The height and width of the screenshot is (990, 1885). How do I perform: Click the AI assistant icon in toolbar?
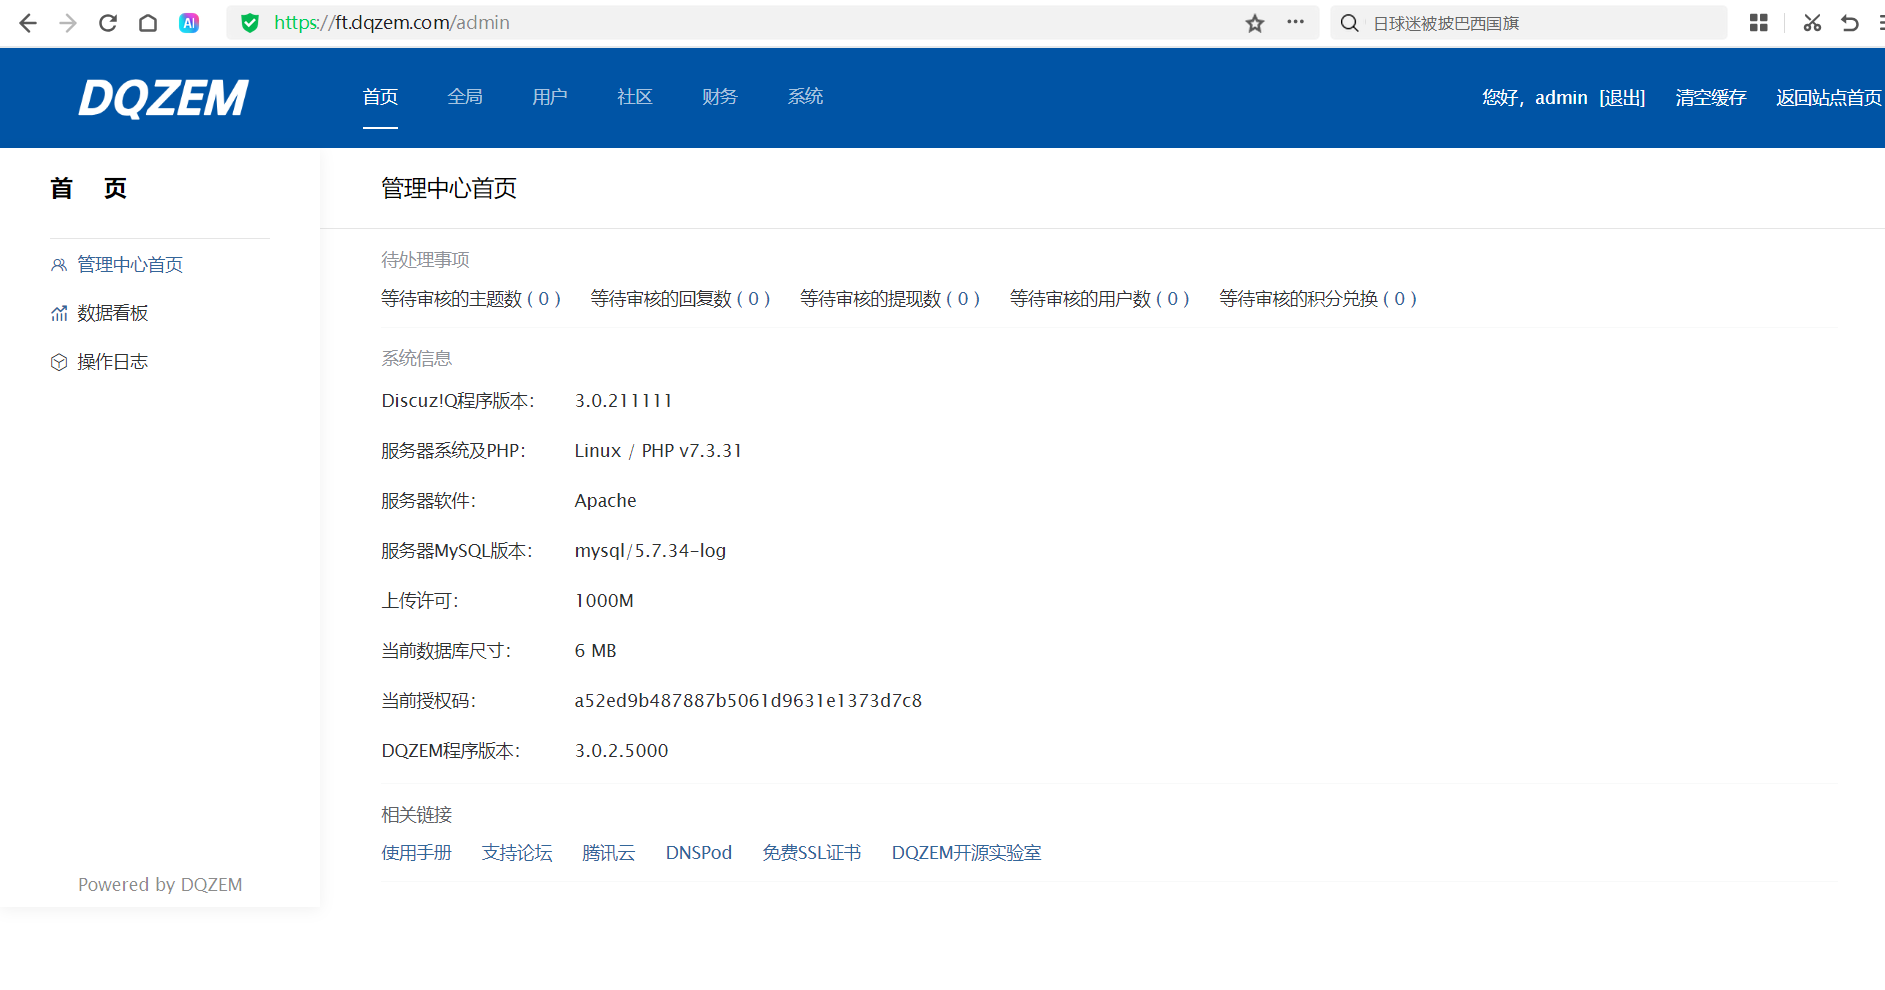[189, 23]
